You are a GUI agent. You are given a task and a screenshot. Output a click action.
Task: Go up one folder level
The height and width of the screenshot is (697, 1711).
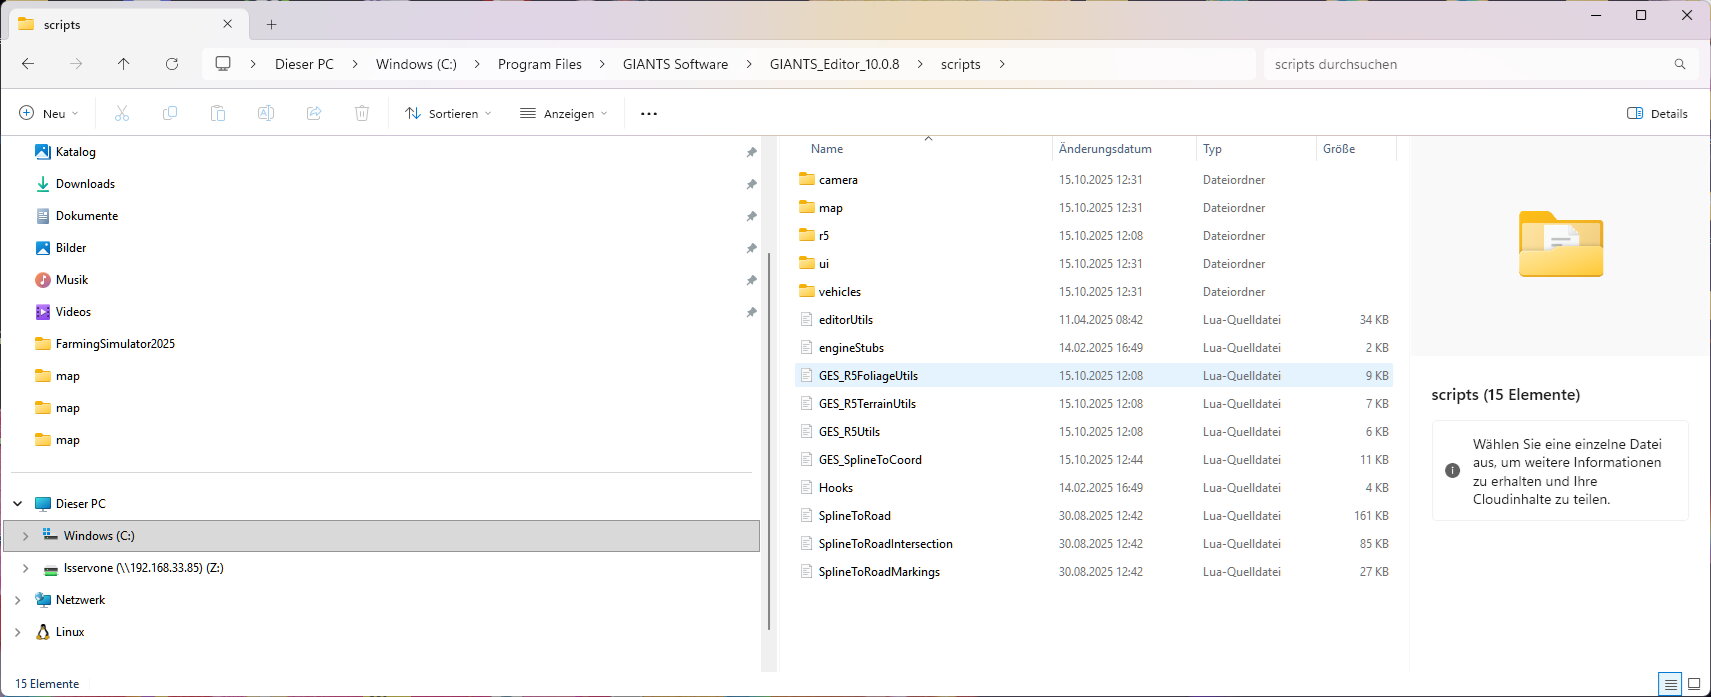pyautogui.click(x=124, y=64)
